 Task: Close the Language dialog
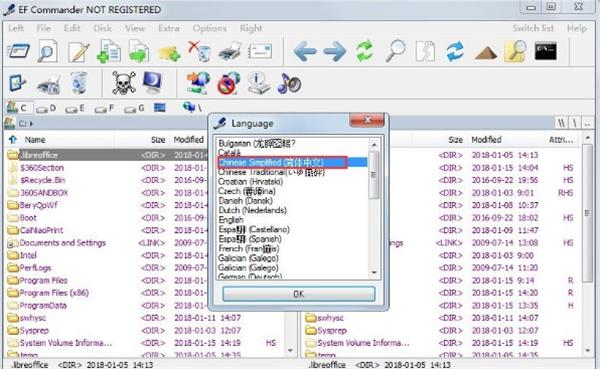[x=367, y=120]
